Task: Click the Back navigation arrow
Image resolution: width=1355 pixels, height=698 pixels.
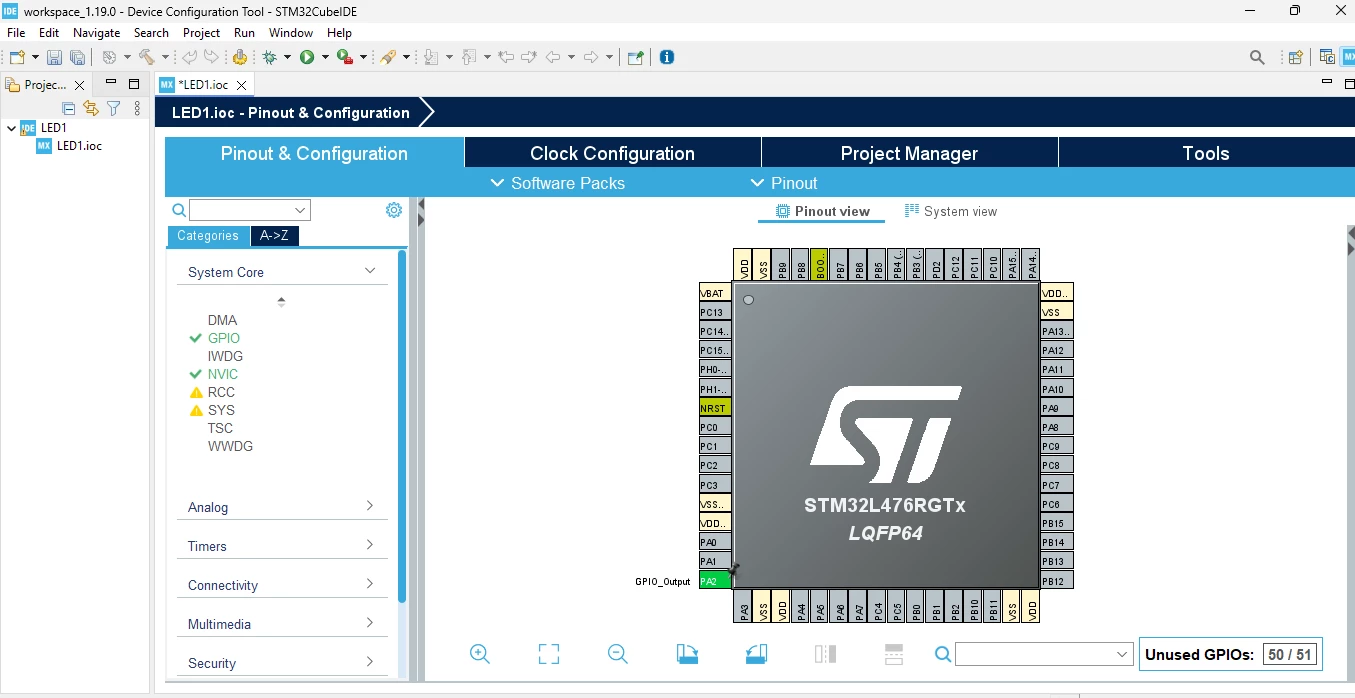Action: tap(552, 57)
